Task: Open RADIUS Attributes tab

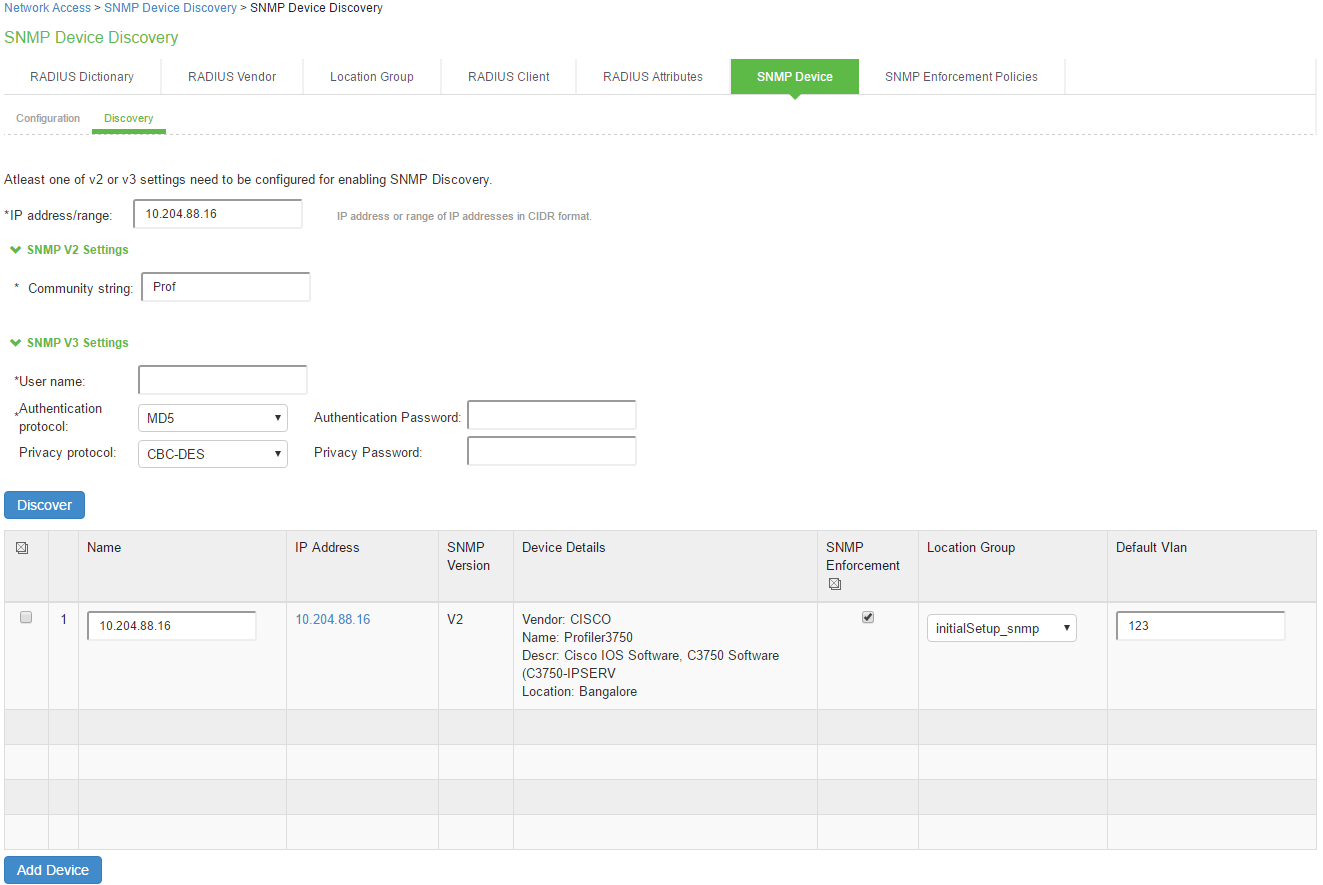Action: pos(653,76)
